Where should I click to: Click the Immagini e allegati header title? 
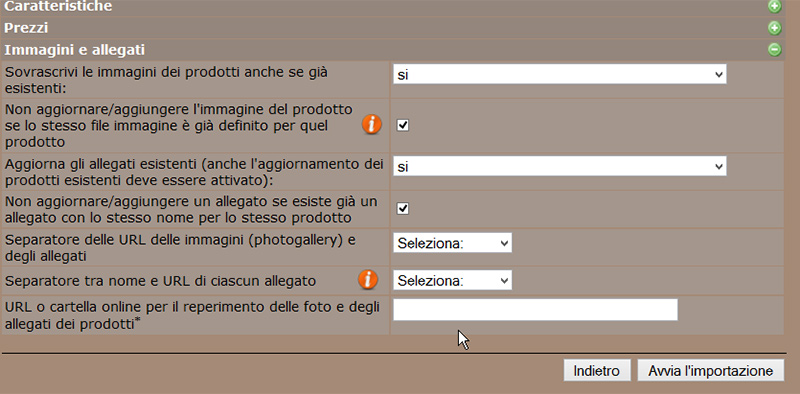[74, 50]
